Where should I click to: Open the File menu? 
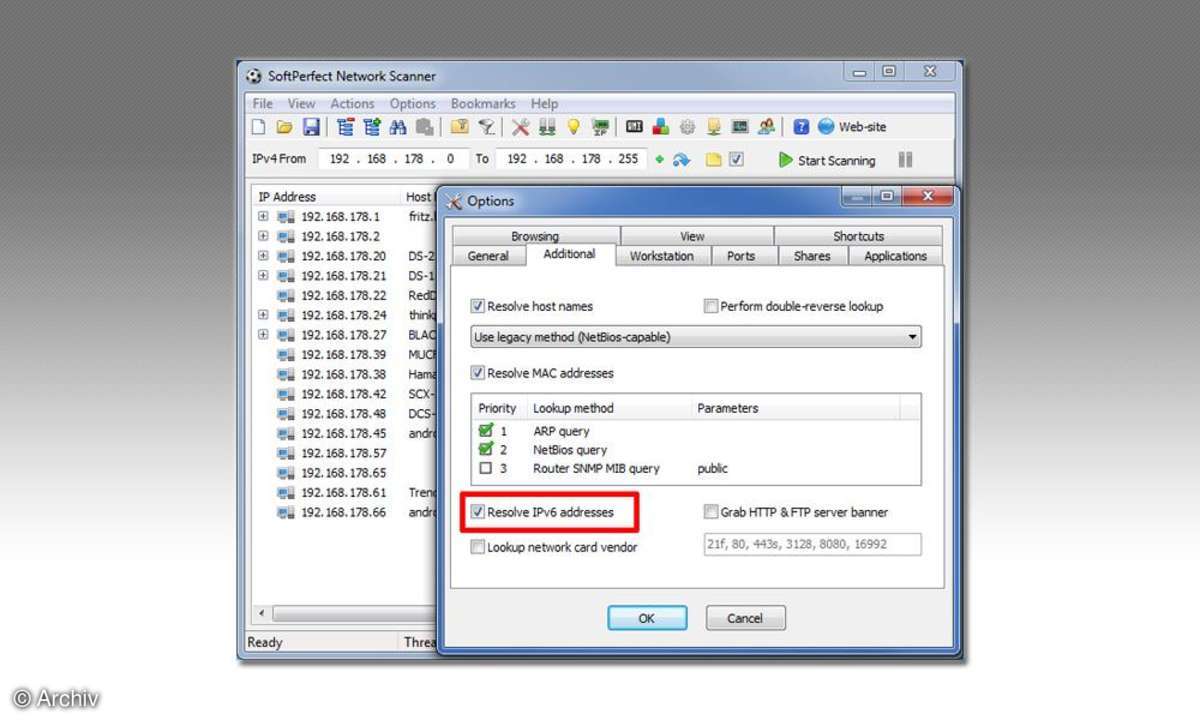tap(263, 103)
